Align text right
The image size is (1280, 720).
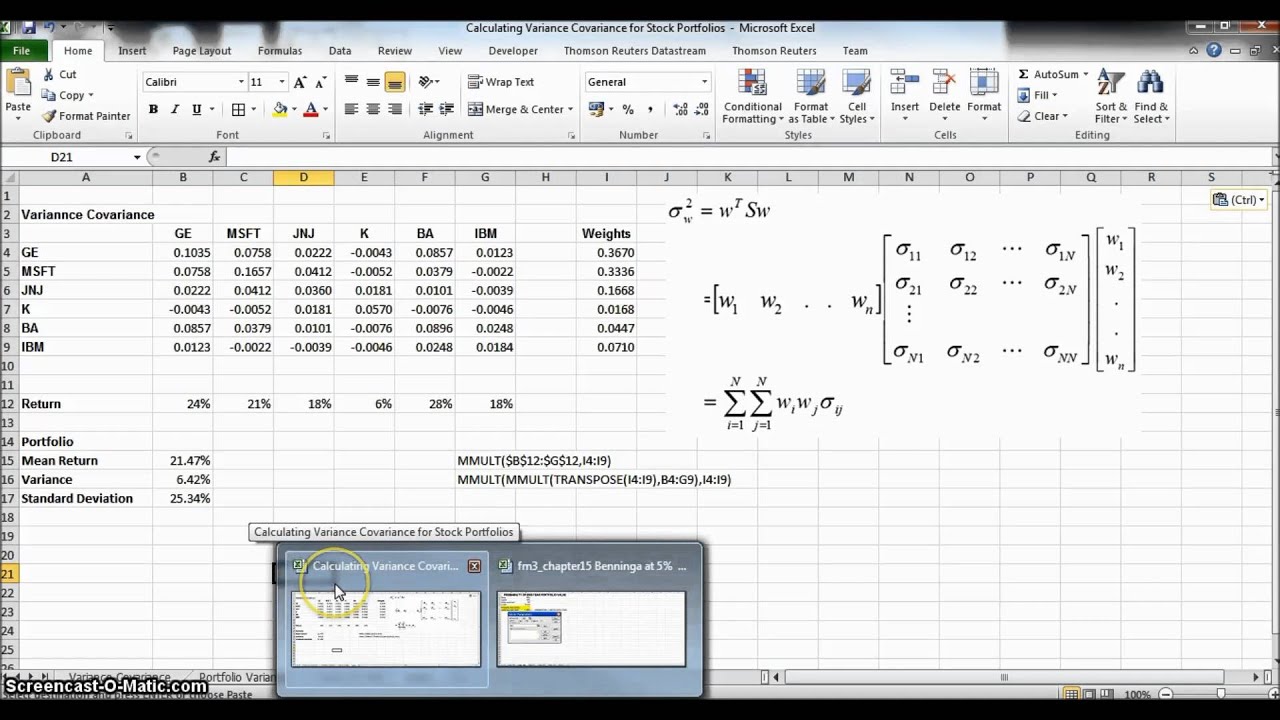tap(395, 110)
